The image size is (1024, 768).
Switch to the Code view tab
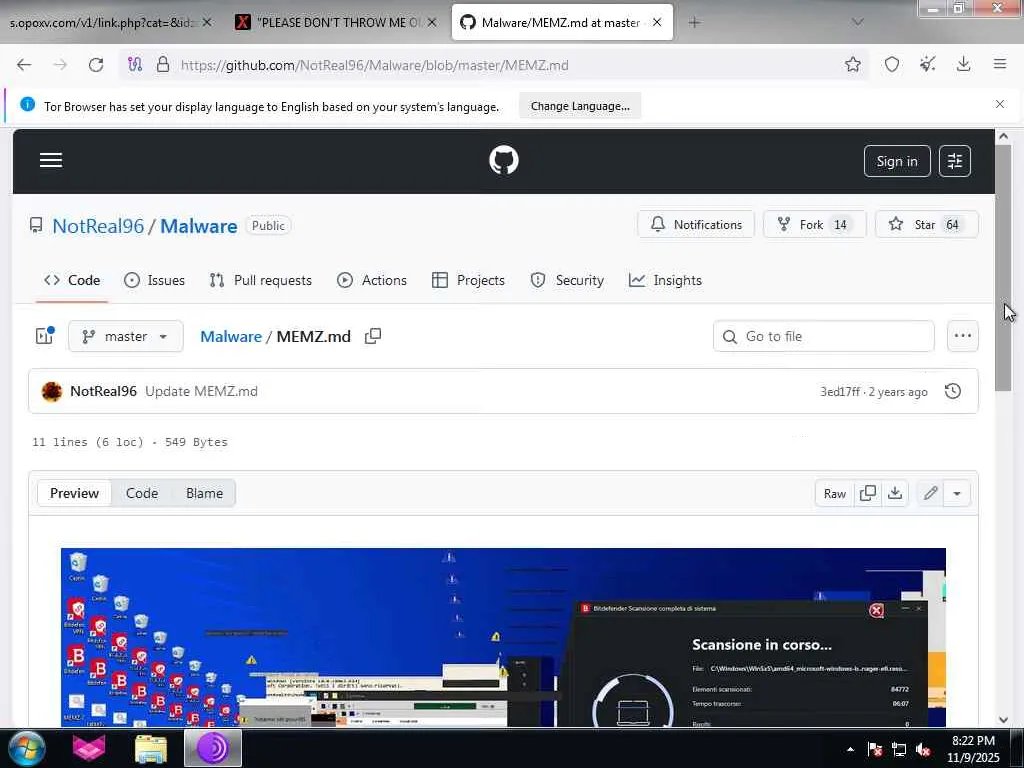[x=142, y=493]
